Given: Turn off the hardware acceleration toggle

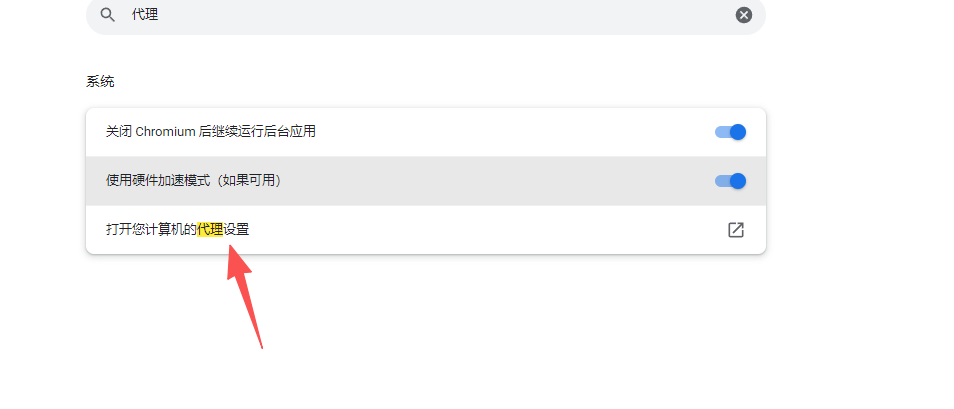Looking at the screenshot, I should click(x=731, y=181).
